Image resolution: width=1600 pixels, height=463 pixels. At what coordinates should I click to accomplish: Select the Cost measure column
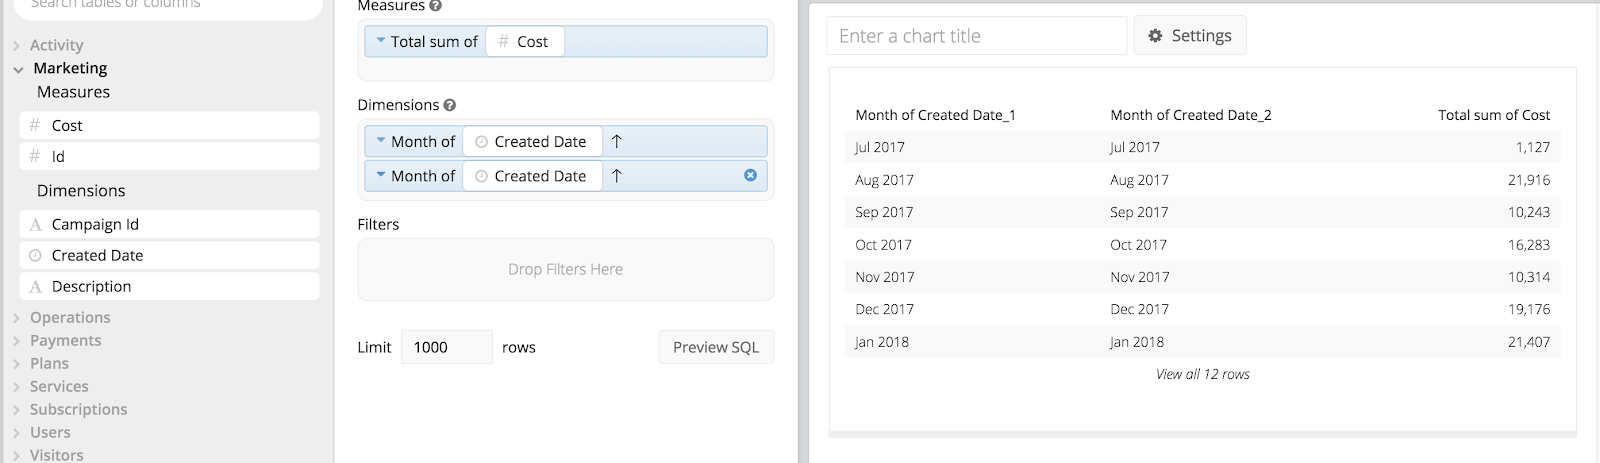tap(169, 125)
